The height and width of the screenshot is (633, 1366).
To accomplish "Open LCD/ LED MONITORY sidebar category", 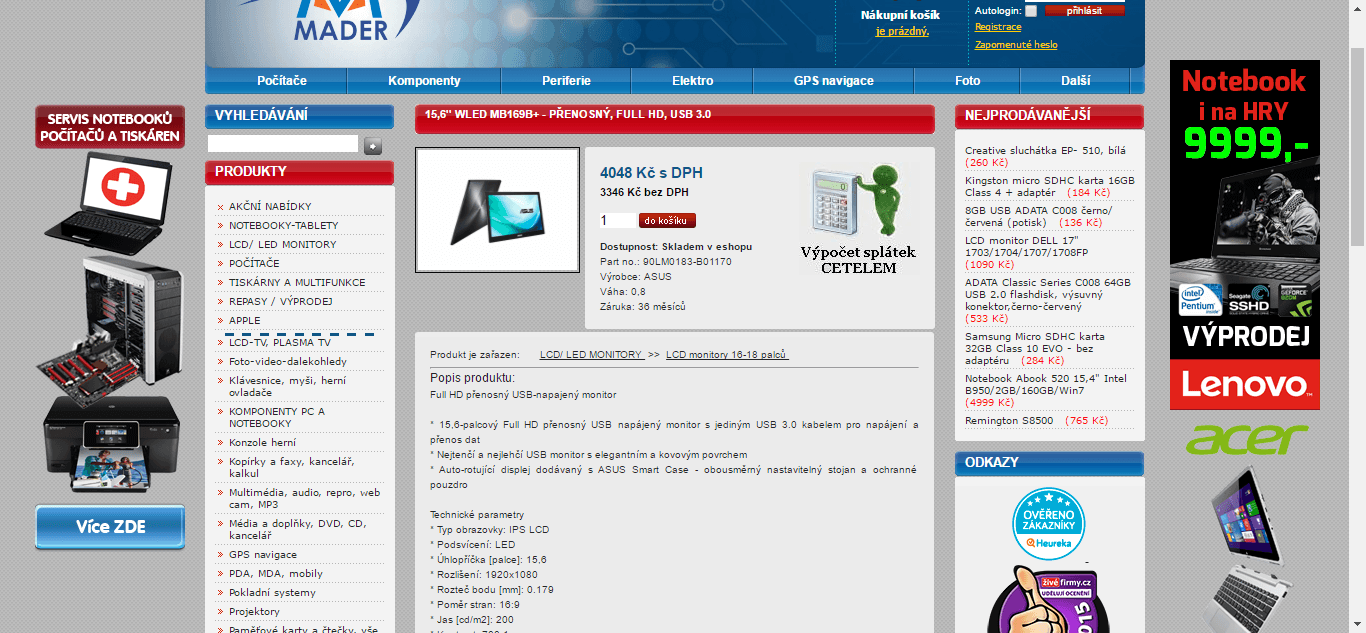I will pyautogui.click(x=283, y=245).
